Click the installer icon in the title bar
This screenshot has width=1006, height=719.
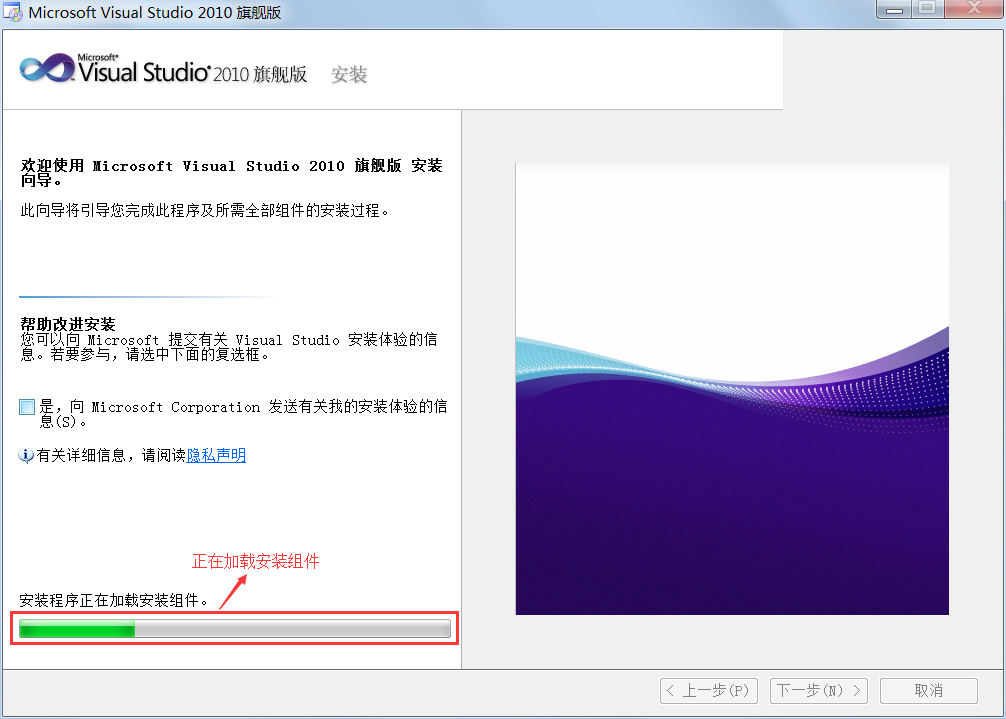coord(14,11)
